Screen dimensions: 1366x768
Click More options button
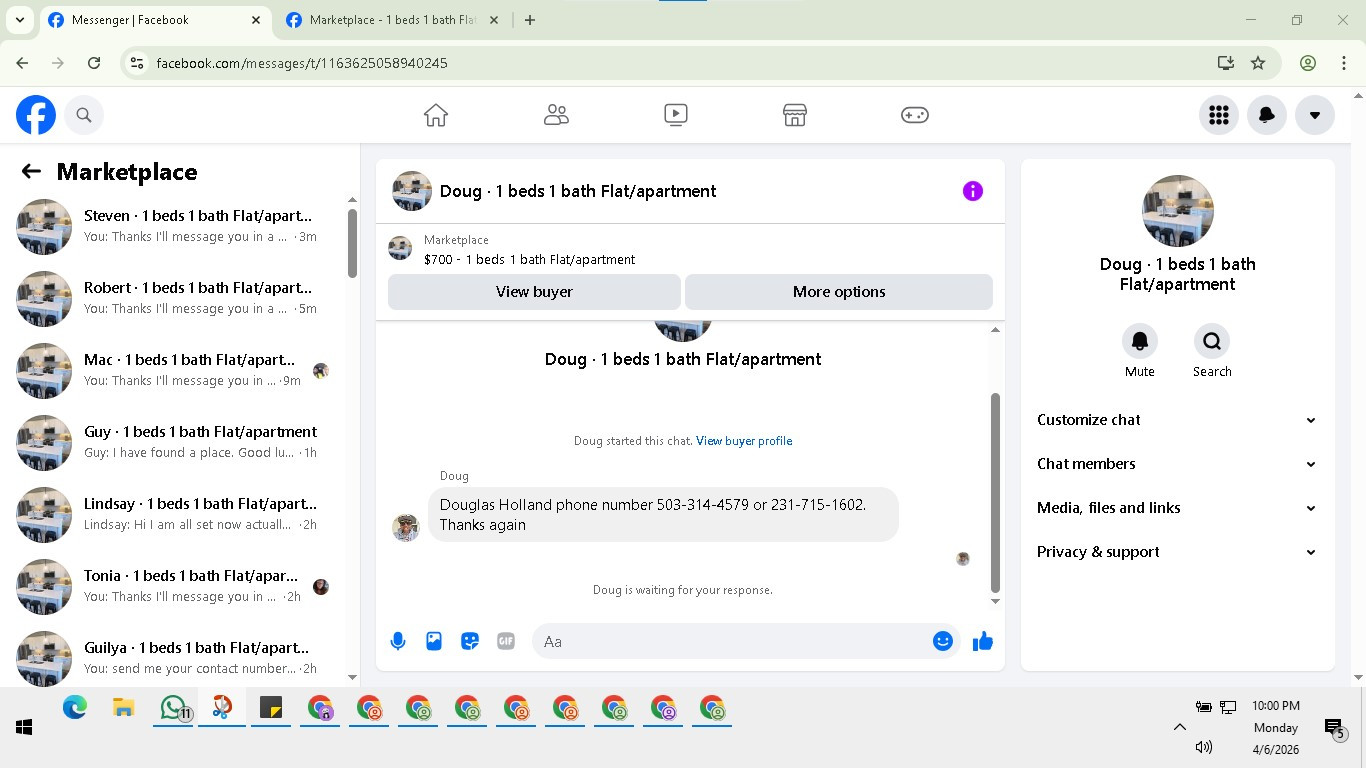[x=839, y=292]
